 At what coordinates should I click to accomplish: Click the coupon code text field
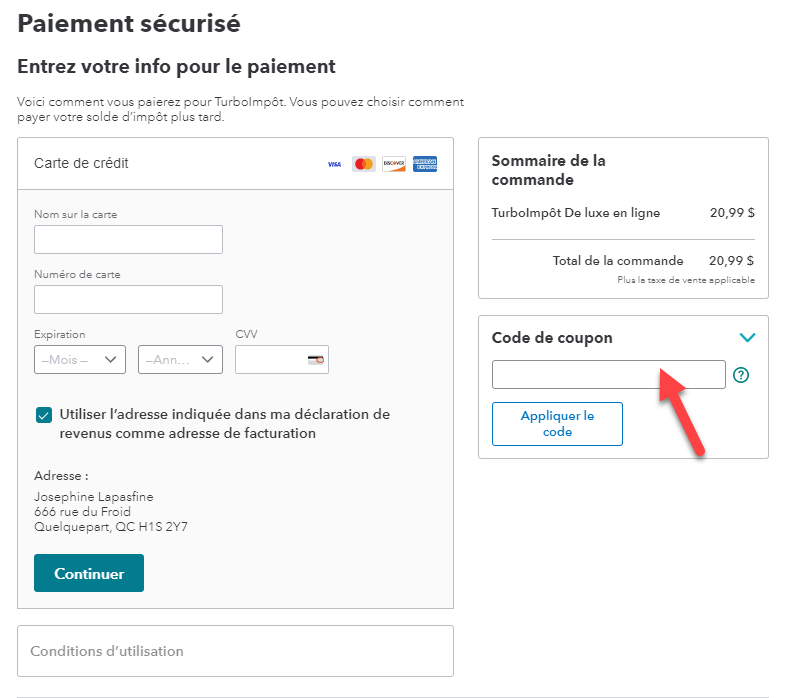coord(608,375)
